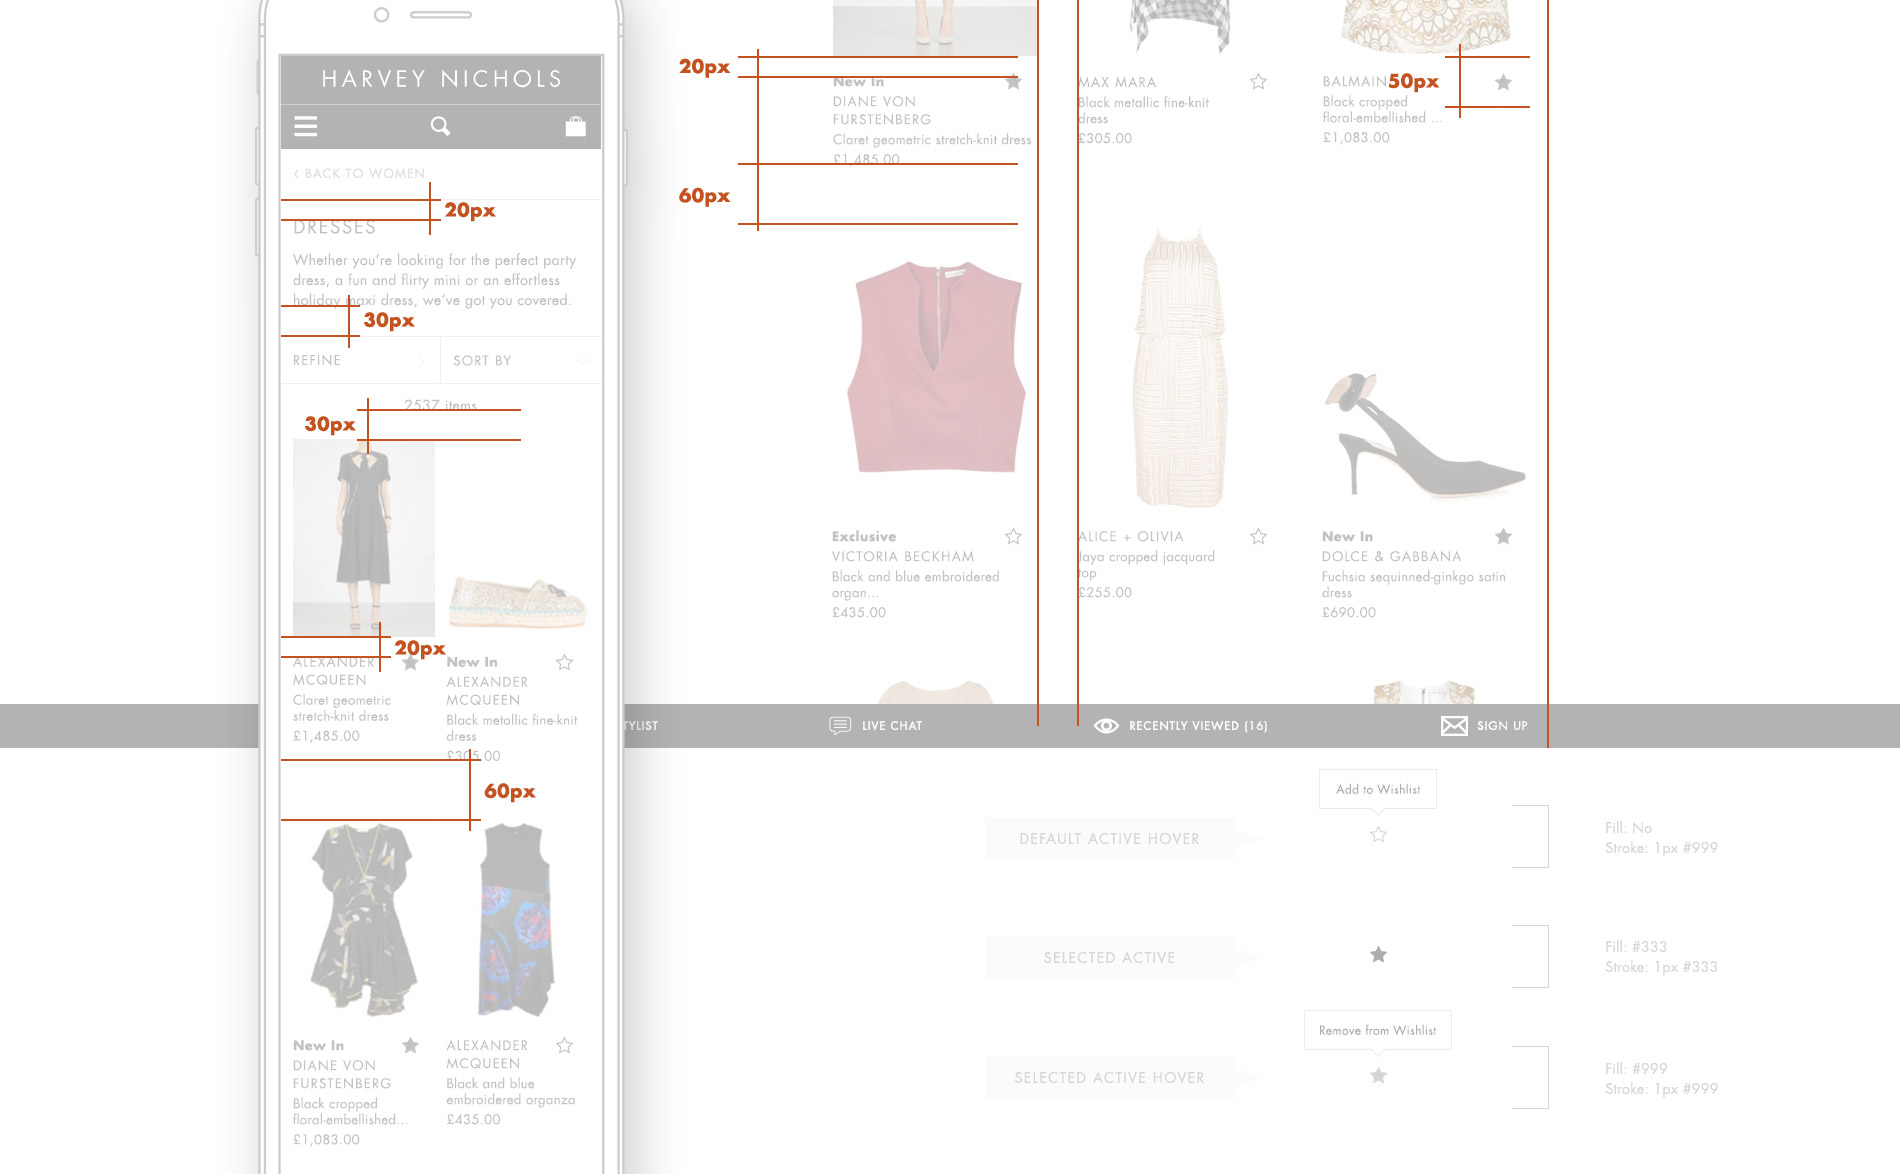This screenshot has width=1900, height=1174.
Task: Toggle wishlist star beside Balmain product
Action: coord(1503,82)
